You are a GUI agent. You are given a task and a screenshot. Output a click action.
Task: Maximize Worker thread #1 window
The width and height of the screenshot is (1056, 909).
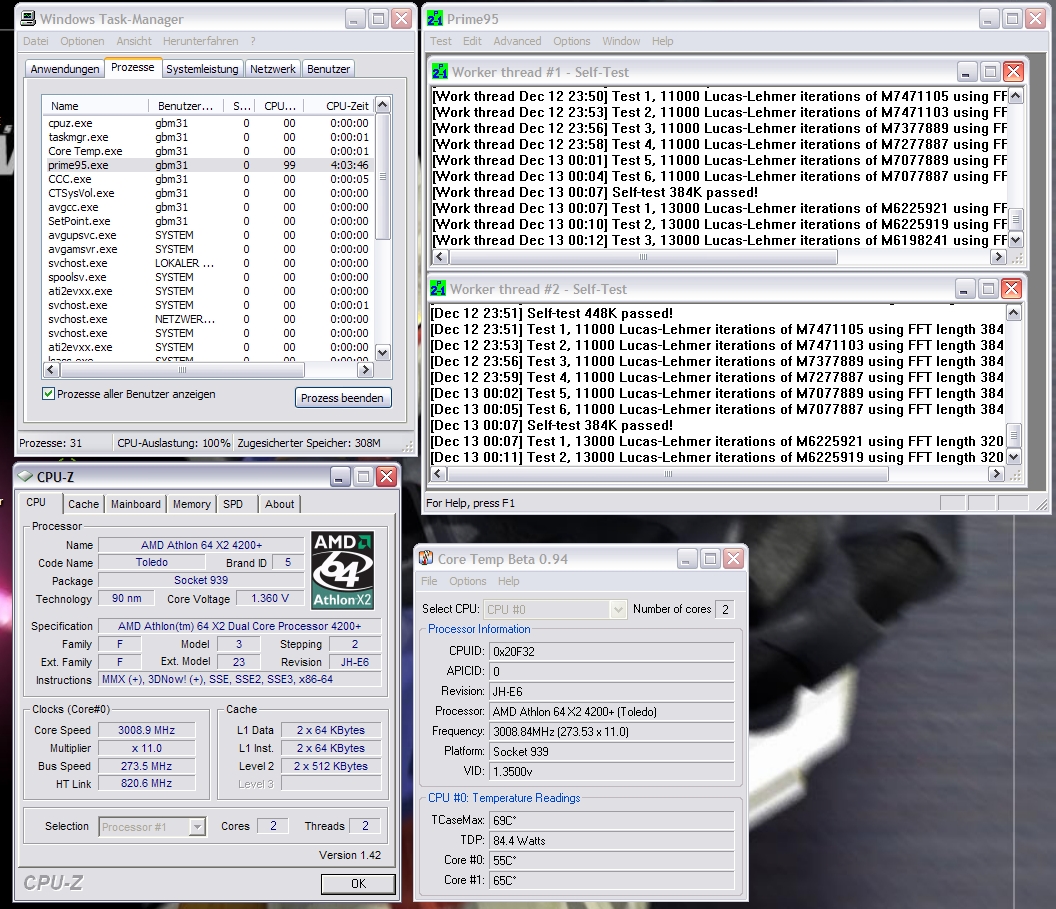click(990, 71)
